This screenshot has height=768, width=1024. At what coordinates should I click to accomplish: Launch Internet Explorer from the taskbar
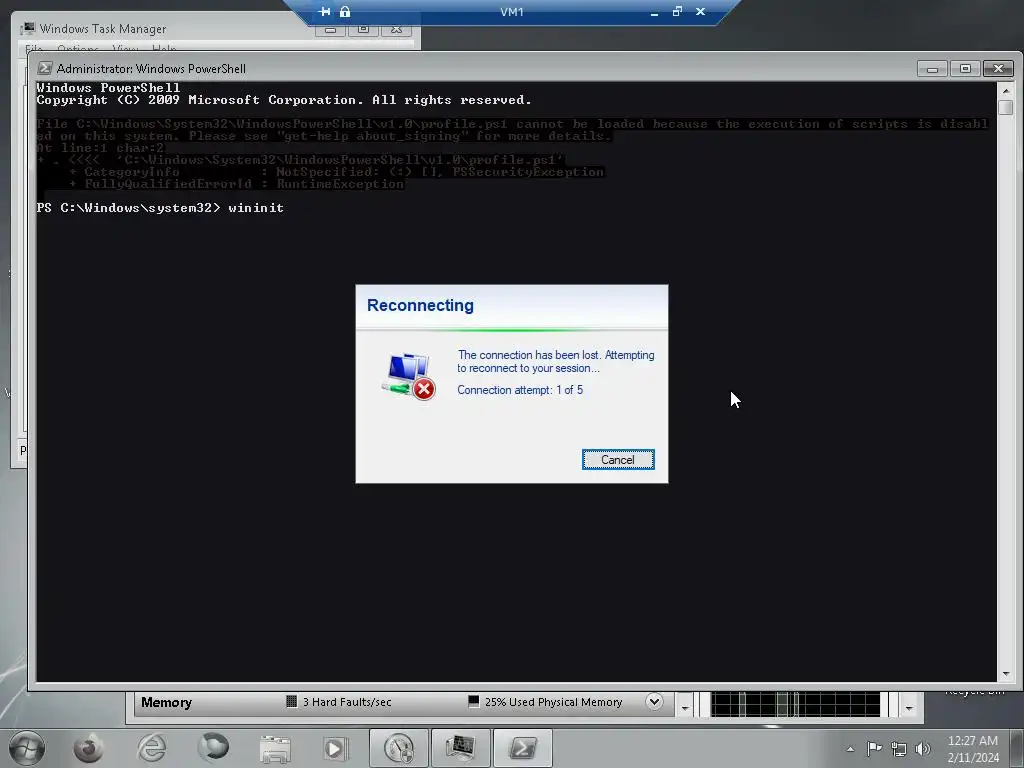(x=152, y=748)
